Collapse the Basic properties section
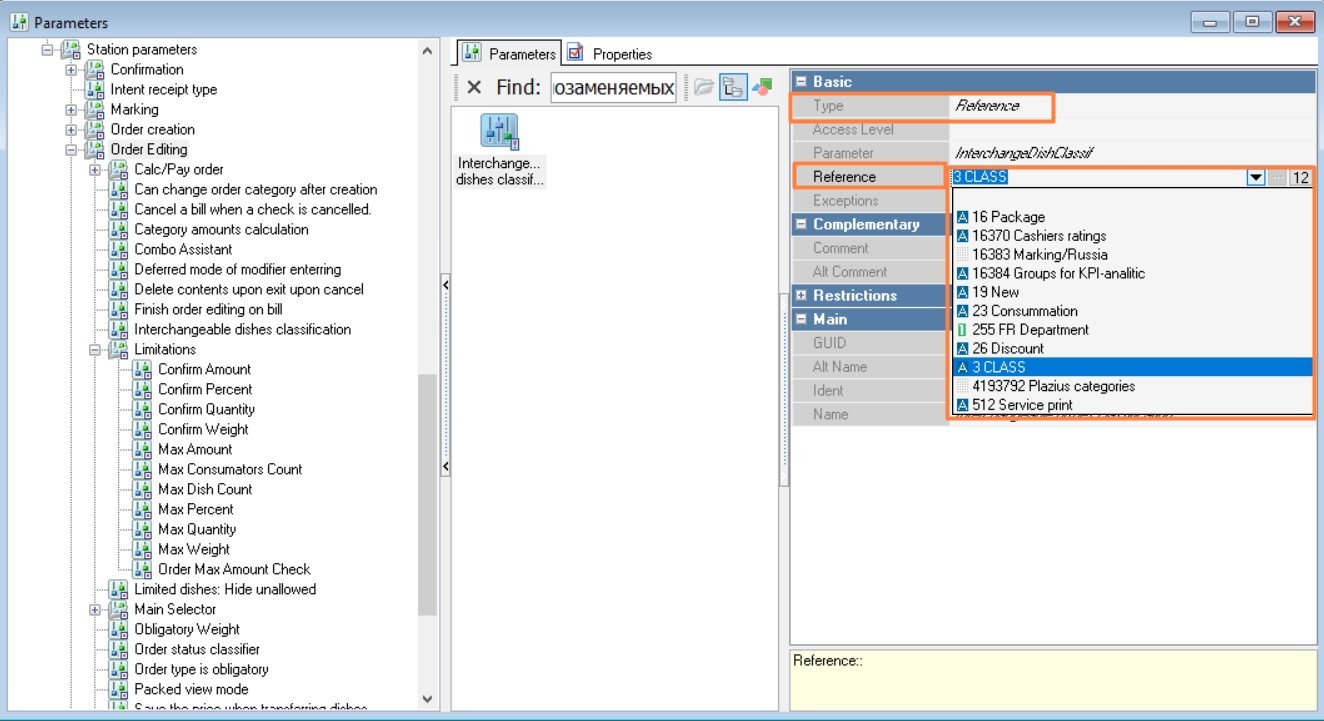 click(x=801, y=82)
